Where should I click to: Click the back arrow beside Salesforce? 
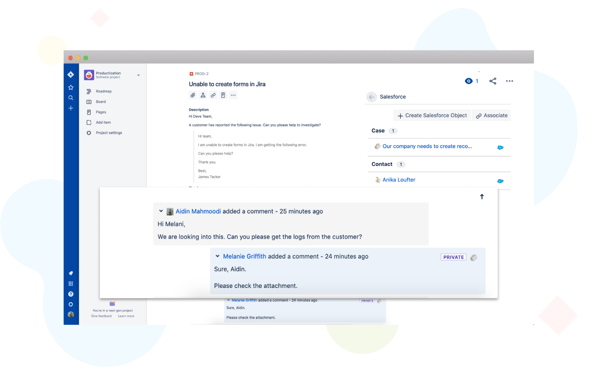coord(371,97)
